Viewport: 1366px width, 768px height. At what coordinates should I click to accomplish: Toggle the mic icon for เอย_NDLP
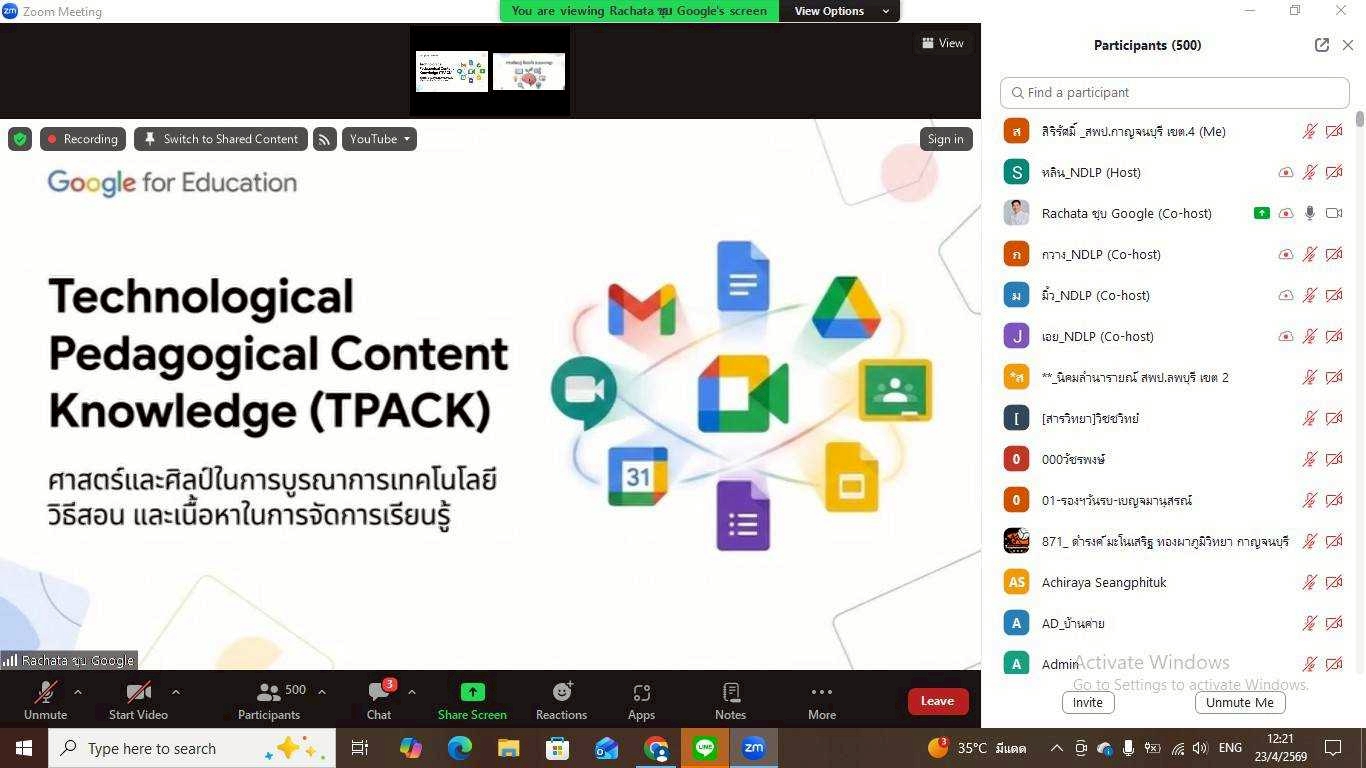1310,336
